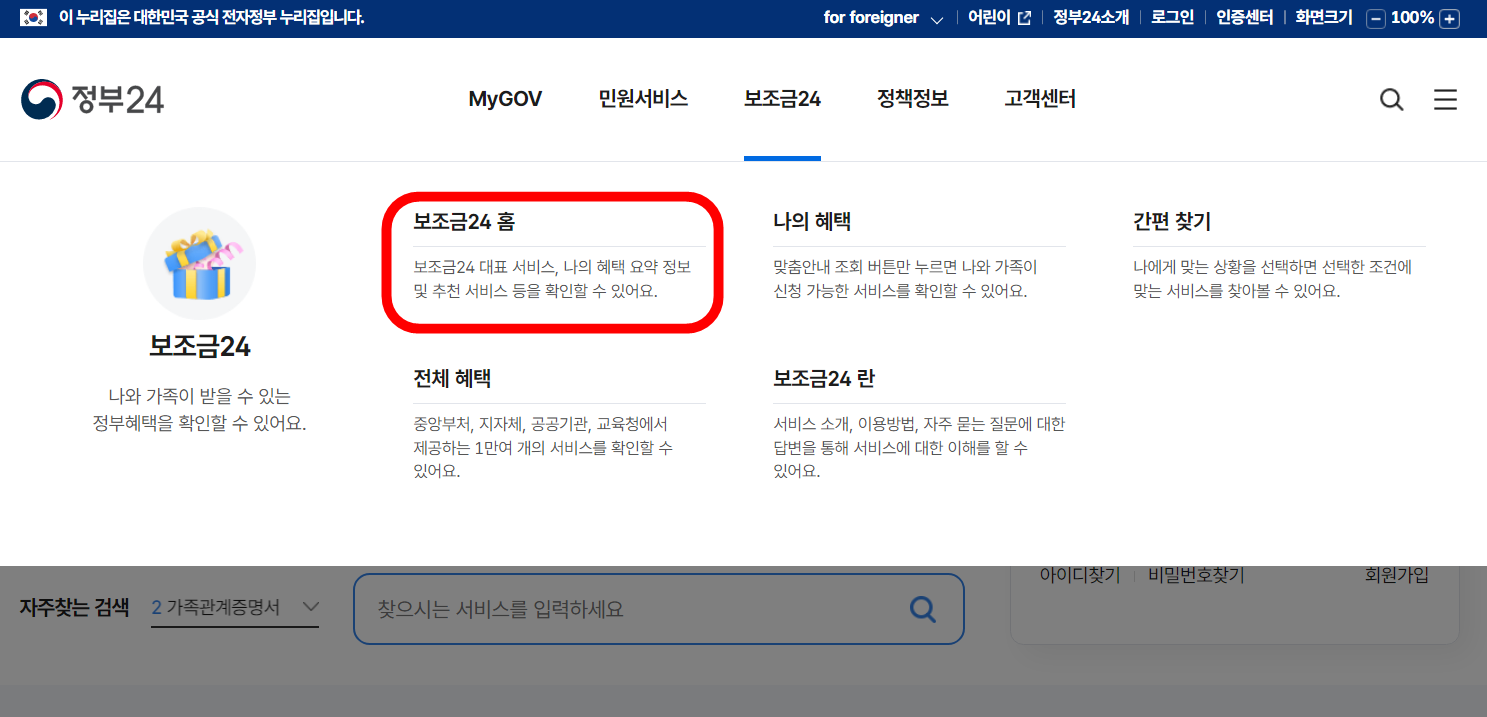Click the official e-government notice text
Viewport: 1487px width, 717px height.
211,18
